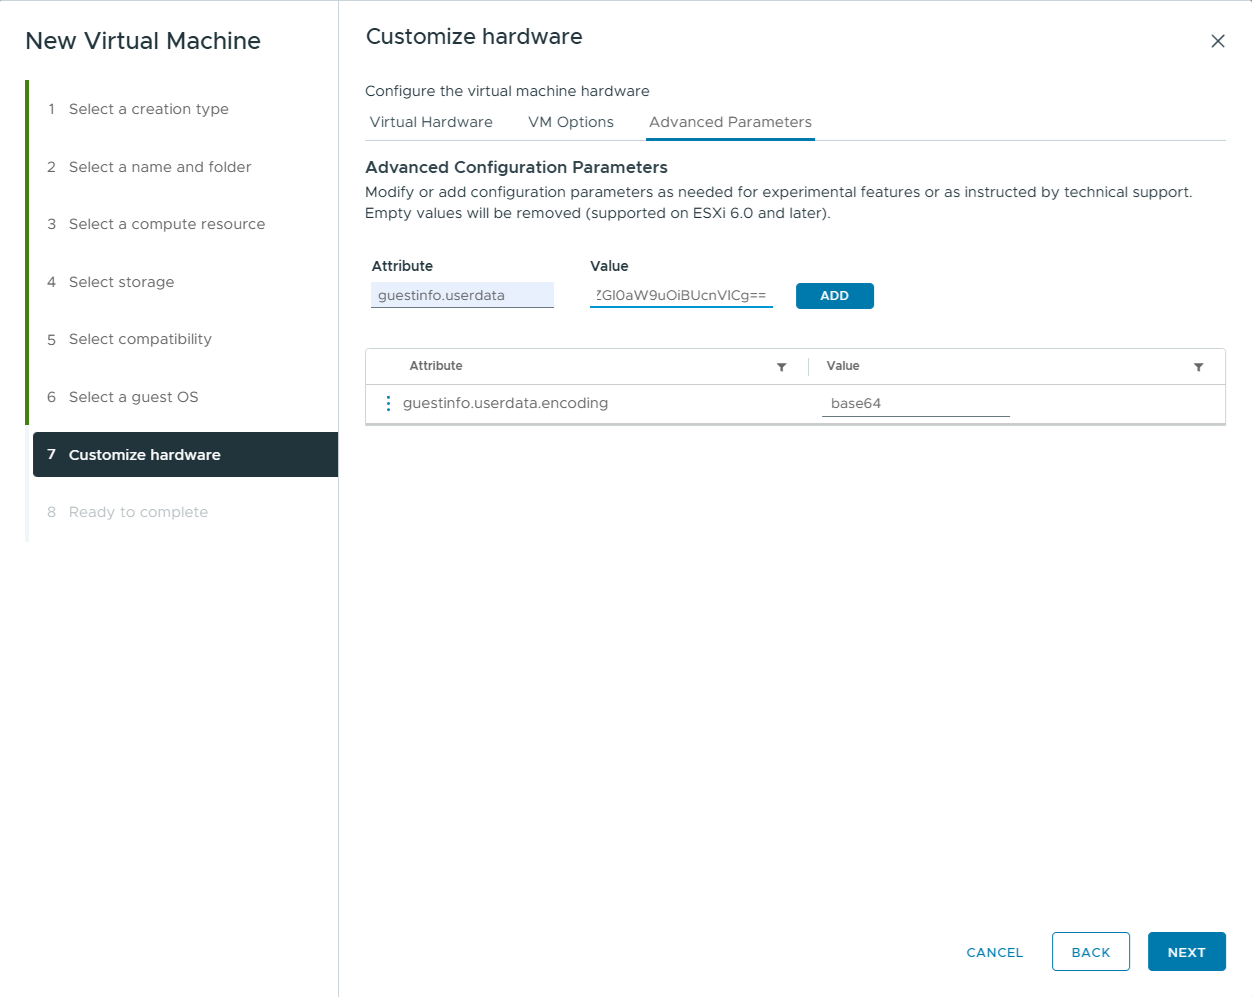Click BACK to return to guest OS selection
The width and height of the screenshot is (1252, 997).
point(1090,951)
